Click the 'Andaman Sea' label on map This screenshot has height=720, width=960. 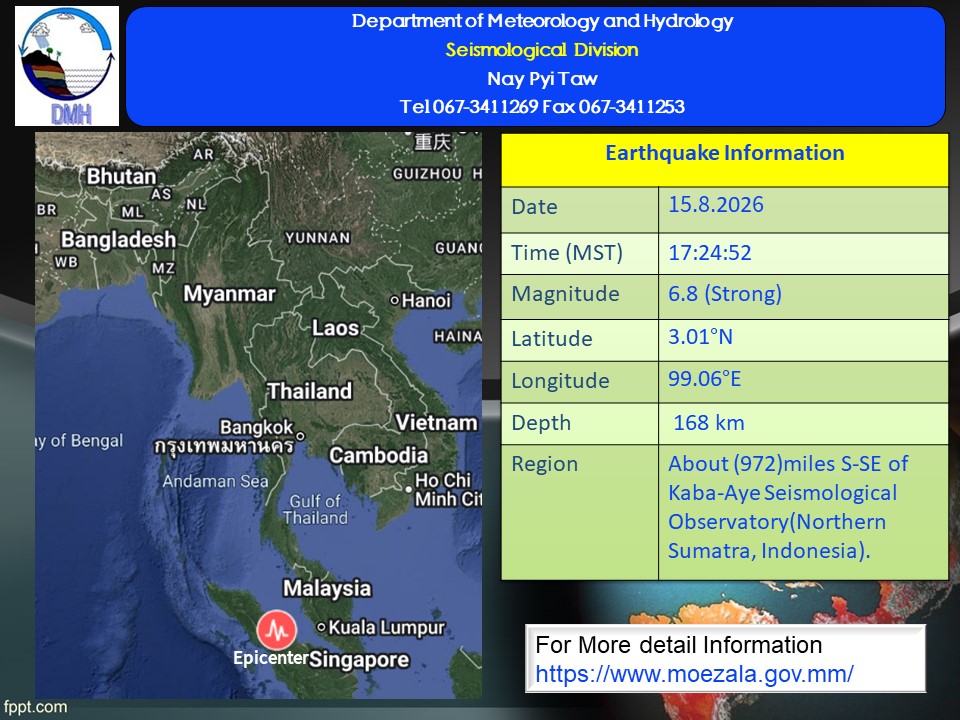click(x=216, y=481)
